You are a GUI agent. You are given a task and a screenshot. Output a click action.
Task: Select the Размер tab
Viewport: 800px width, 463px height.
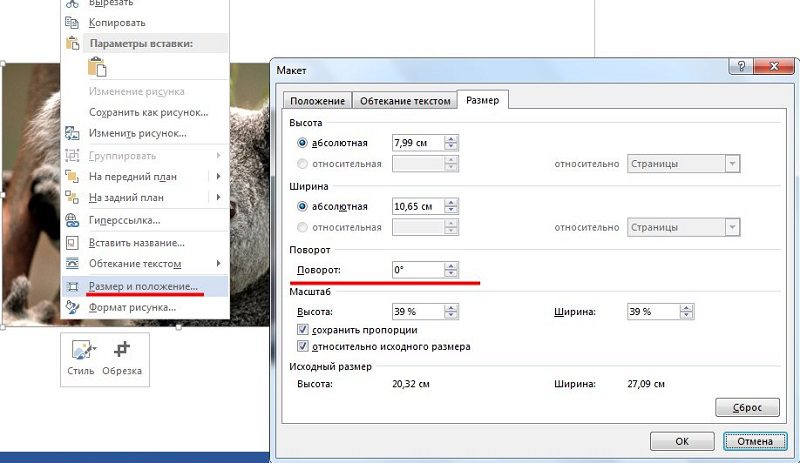(x=482, y=100)
